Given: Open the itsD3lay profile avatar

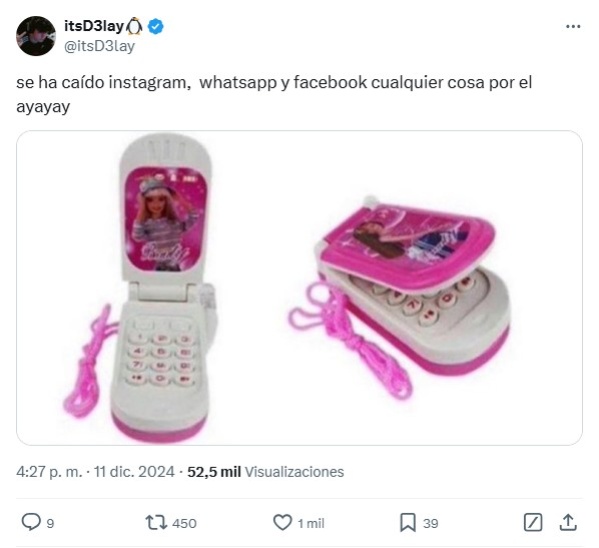Looking at the screenshot, I should tap(36, 36).
